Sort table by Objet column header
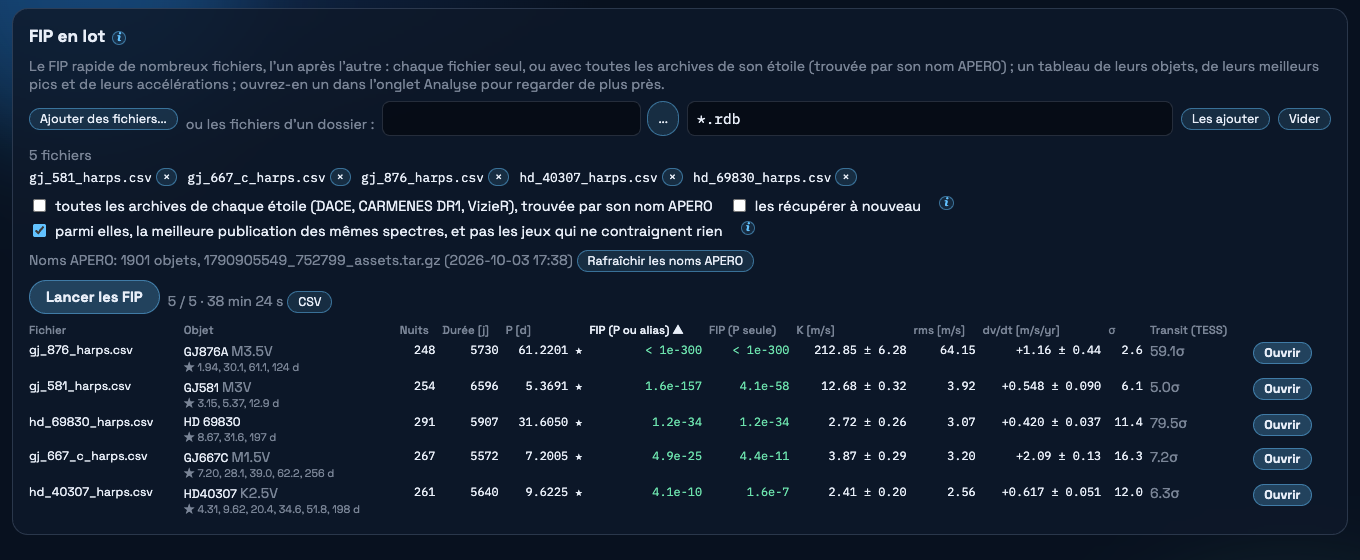 point(198,330)
